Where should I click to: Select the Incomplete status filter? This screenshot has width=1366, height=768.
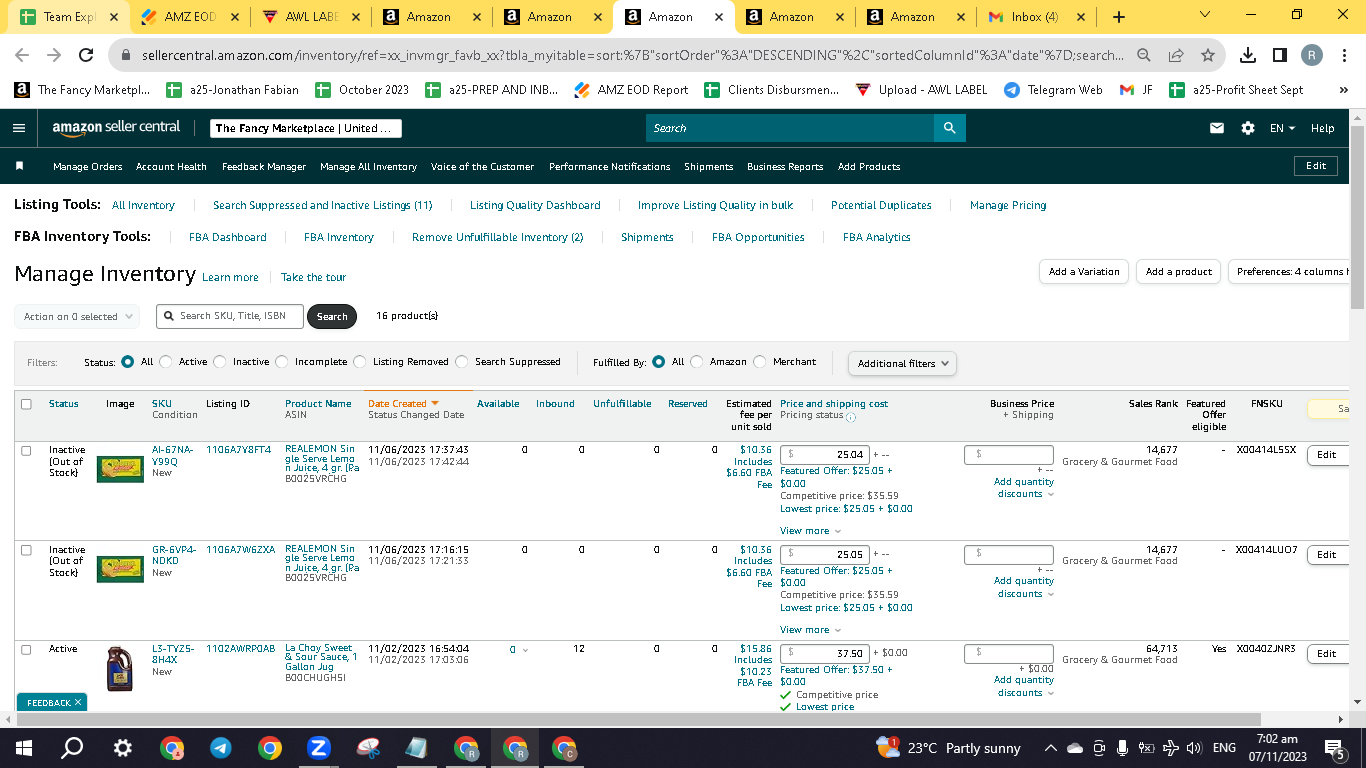tap(282, 362)
